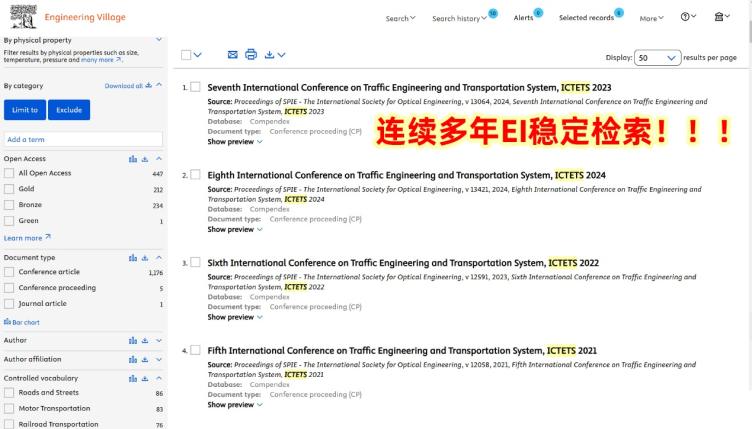
Task: Click the Add a term field
Action: coord(83,139)
